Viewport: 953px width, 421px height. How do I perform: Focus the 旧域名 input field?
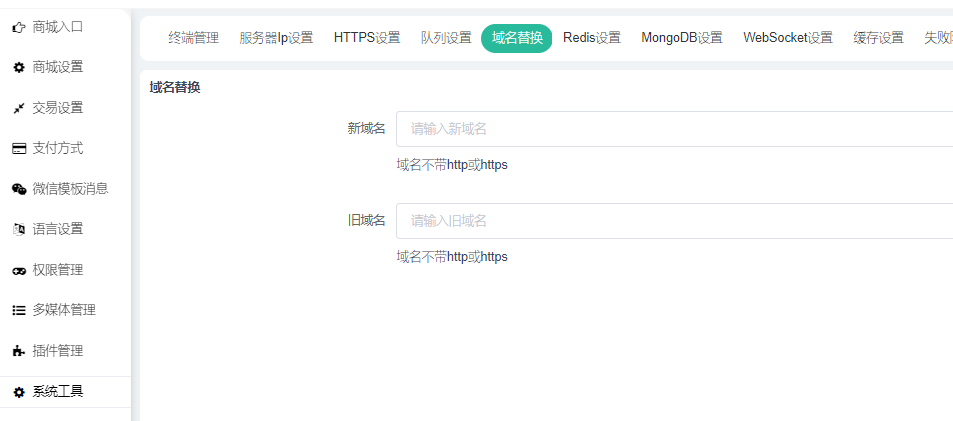(x=675, y=221)
